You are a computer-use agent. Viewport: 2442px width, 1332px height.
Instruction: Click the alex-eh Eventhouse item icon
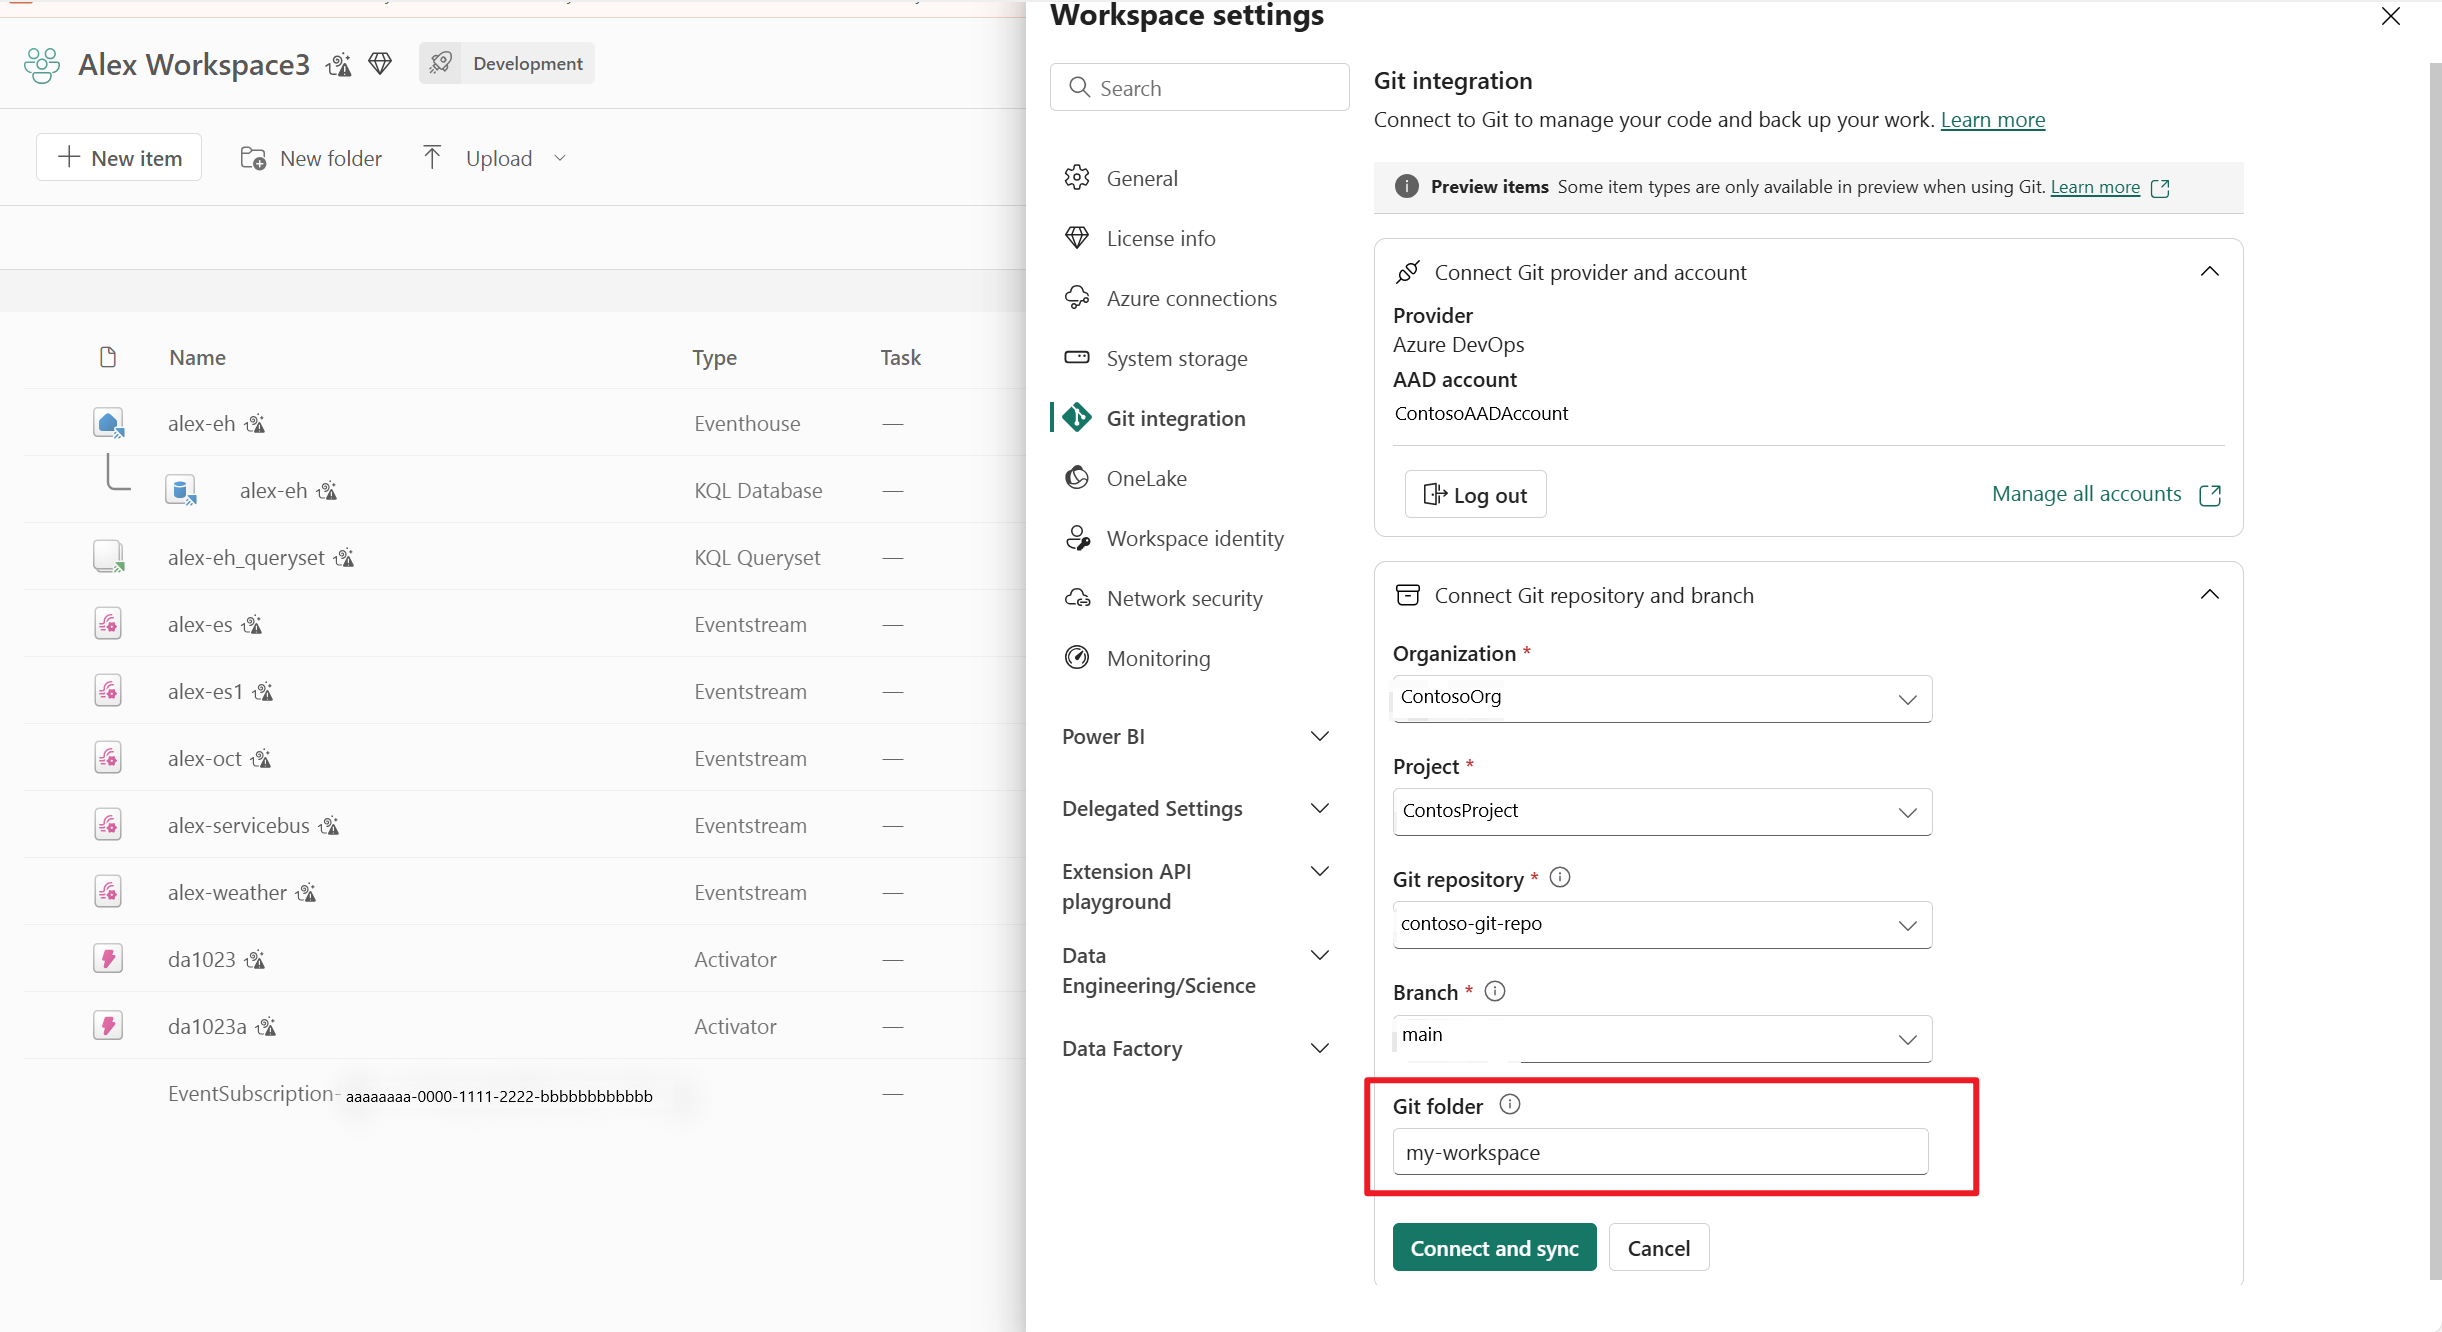tap(108, 423)
